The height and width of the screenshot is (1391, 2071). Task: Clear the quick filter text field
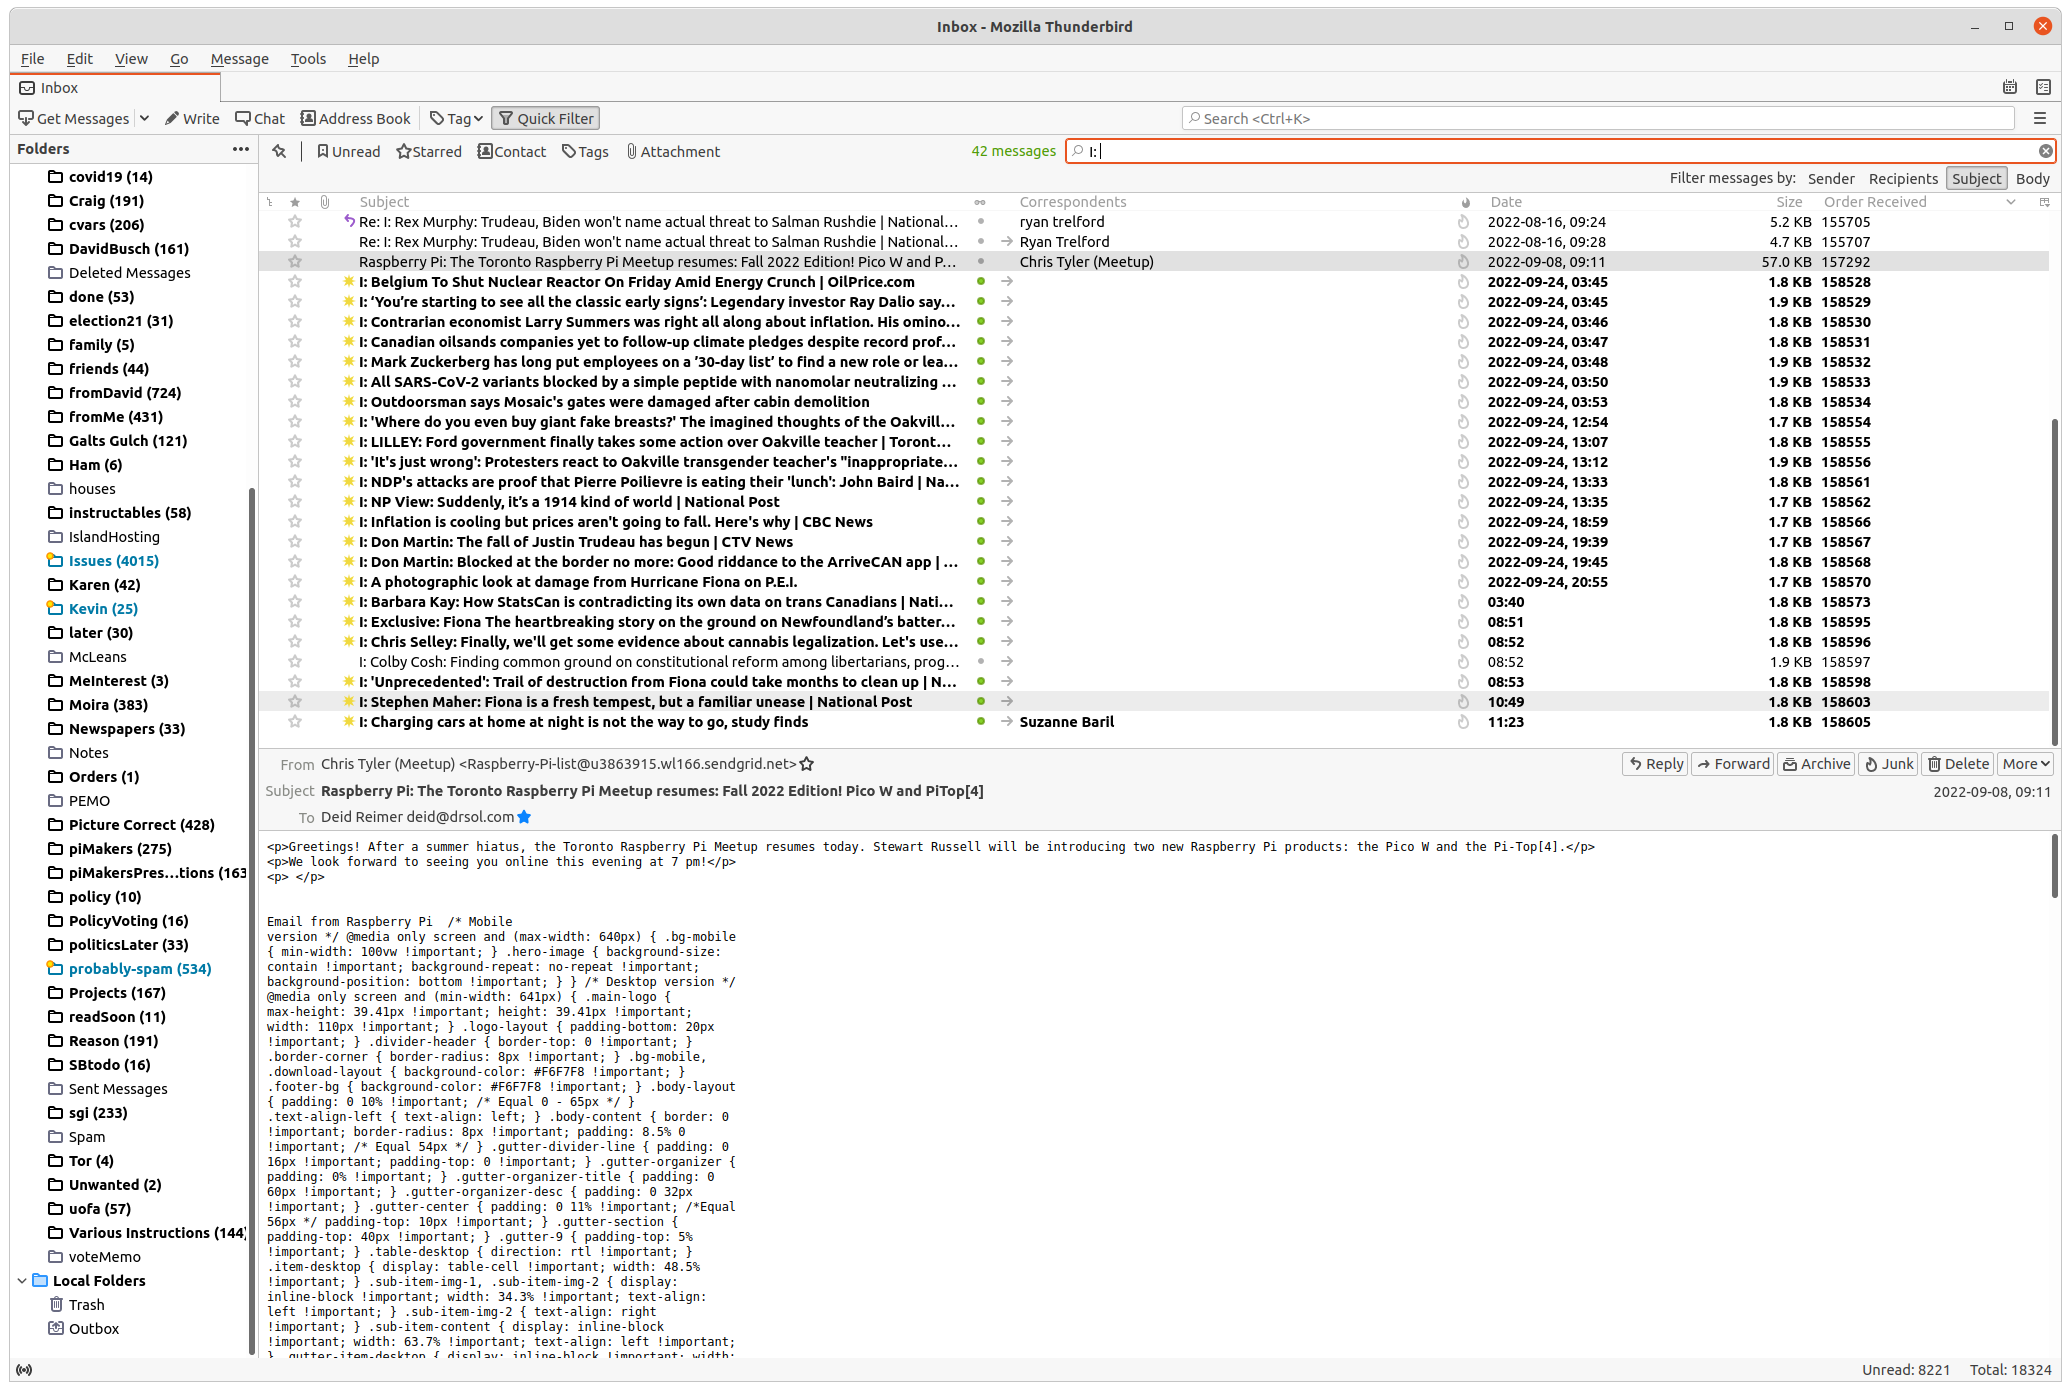2045,151
